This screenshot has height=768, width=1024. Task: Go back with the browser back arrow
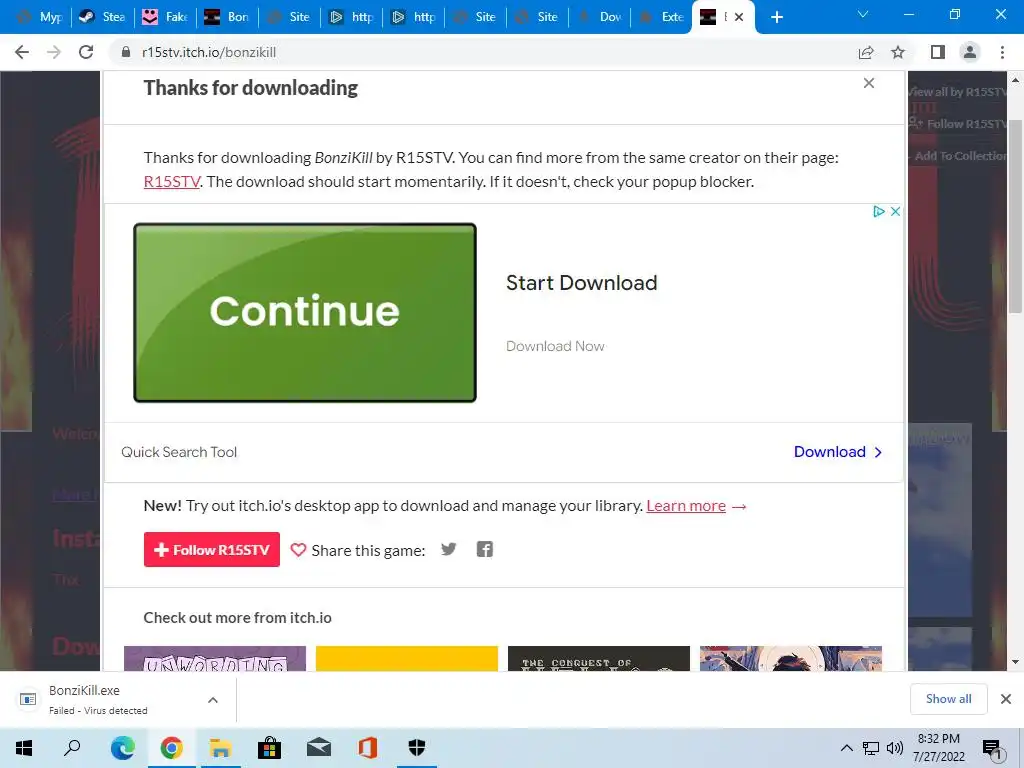(x=22, y=52)
